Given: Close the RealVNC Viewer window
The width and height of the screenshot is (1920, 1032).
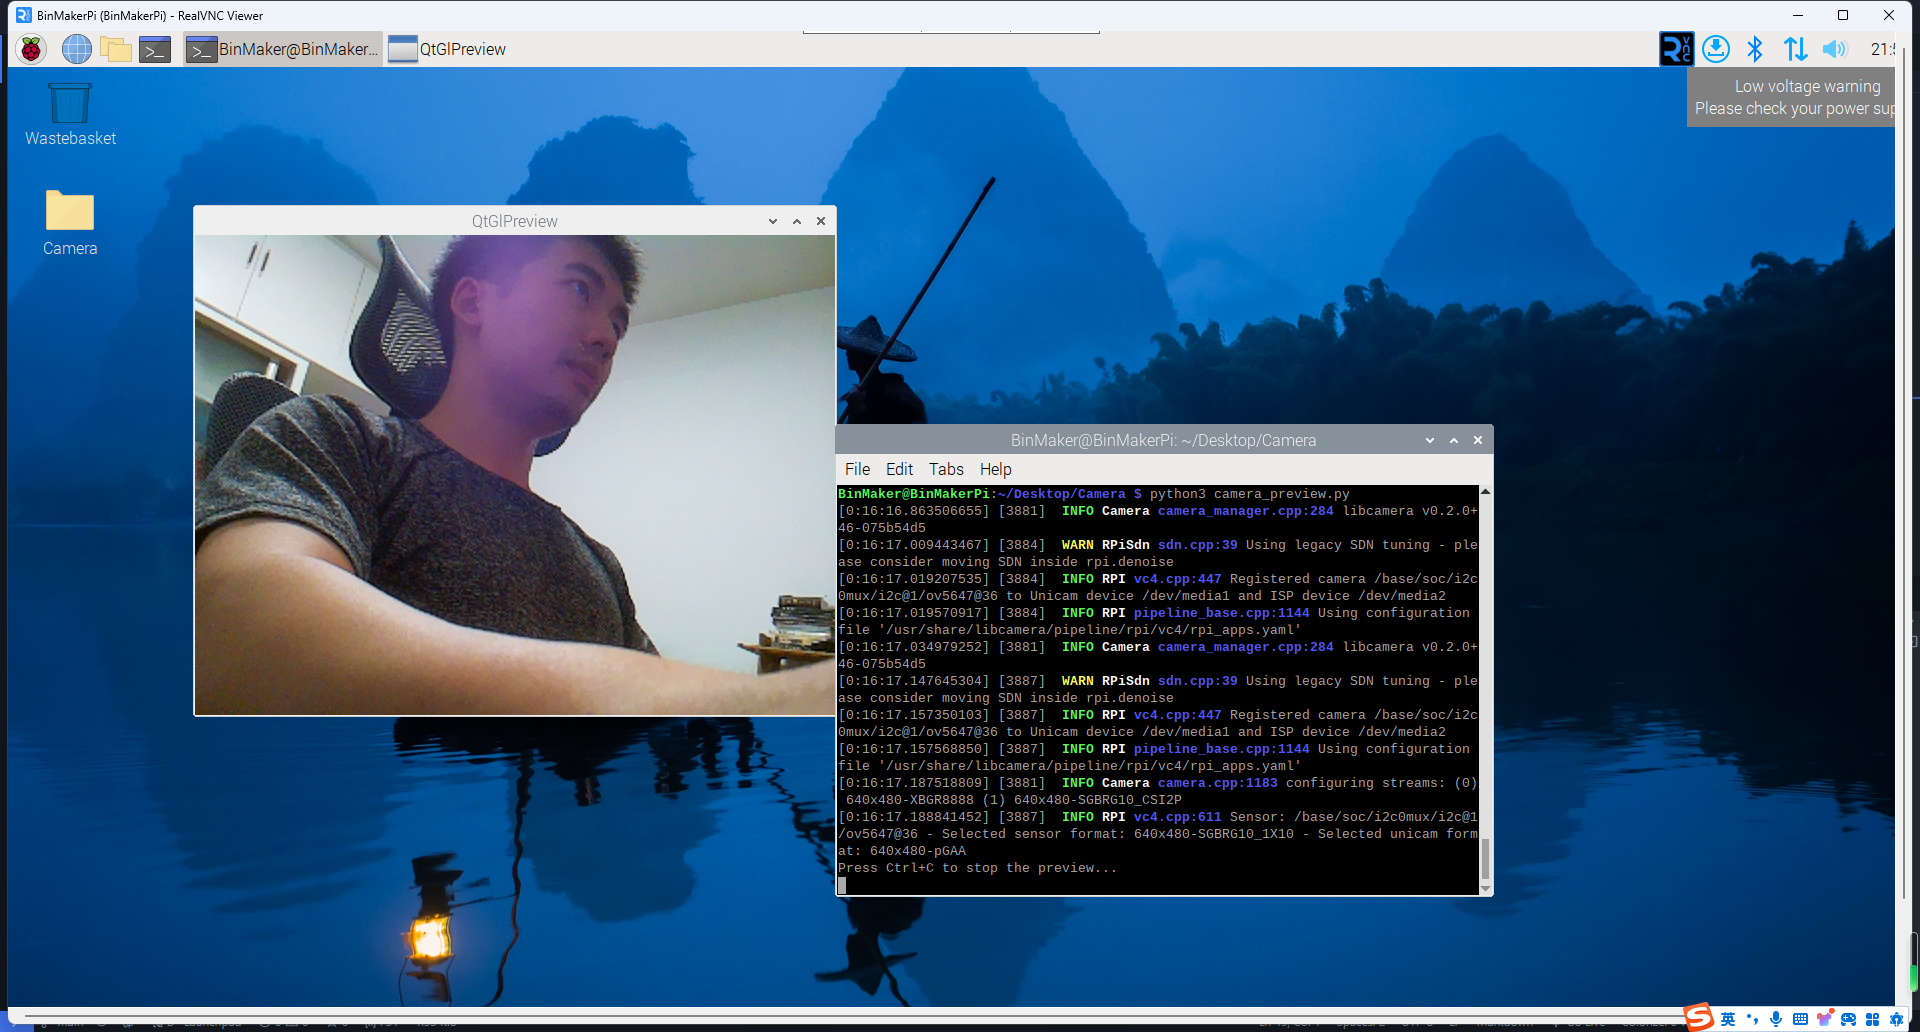Looking at the screenshot, I should [x=1889, y=15].
